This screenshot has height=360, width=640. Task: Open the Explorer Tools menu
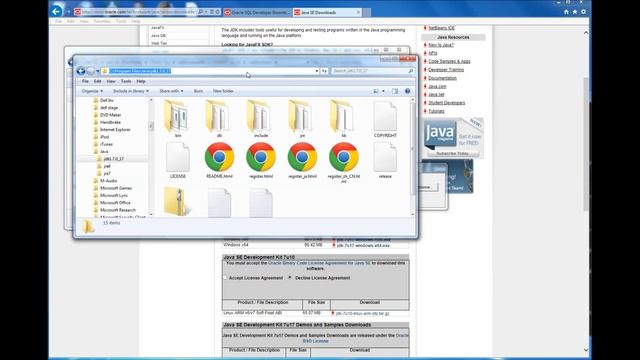click(x=126, y=81)
